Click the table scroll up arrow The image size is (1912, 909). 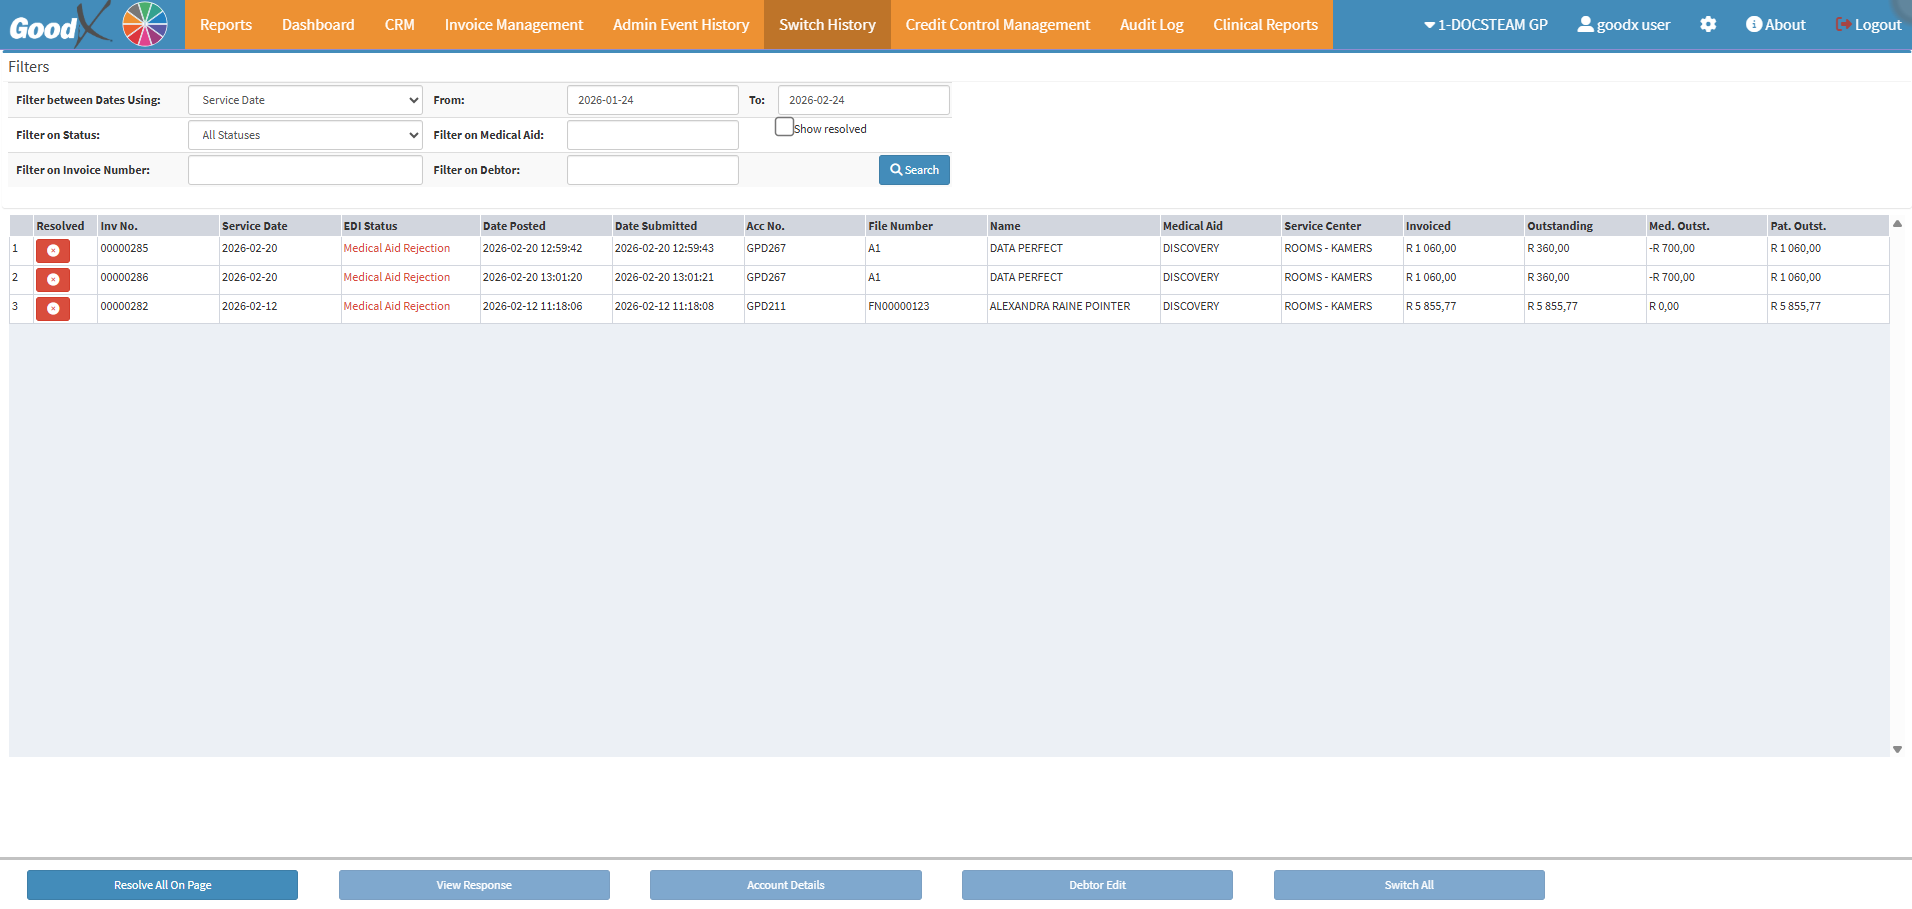1897,224
